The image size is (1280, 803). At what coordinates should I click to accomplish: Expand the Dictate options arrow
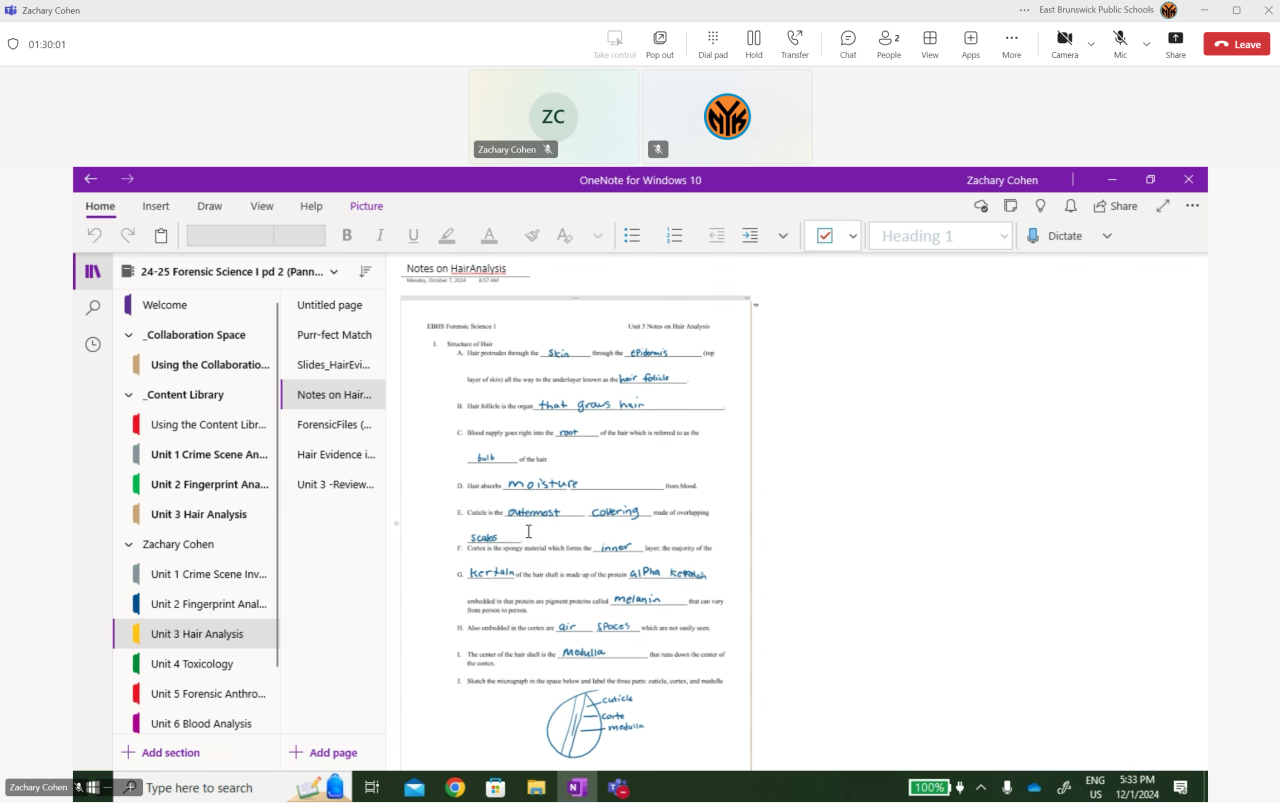1107,236
